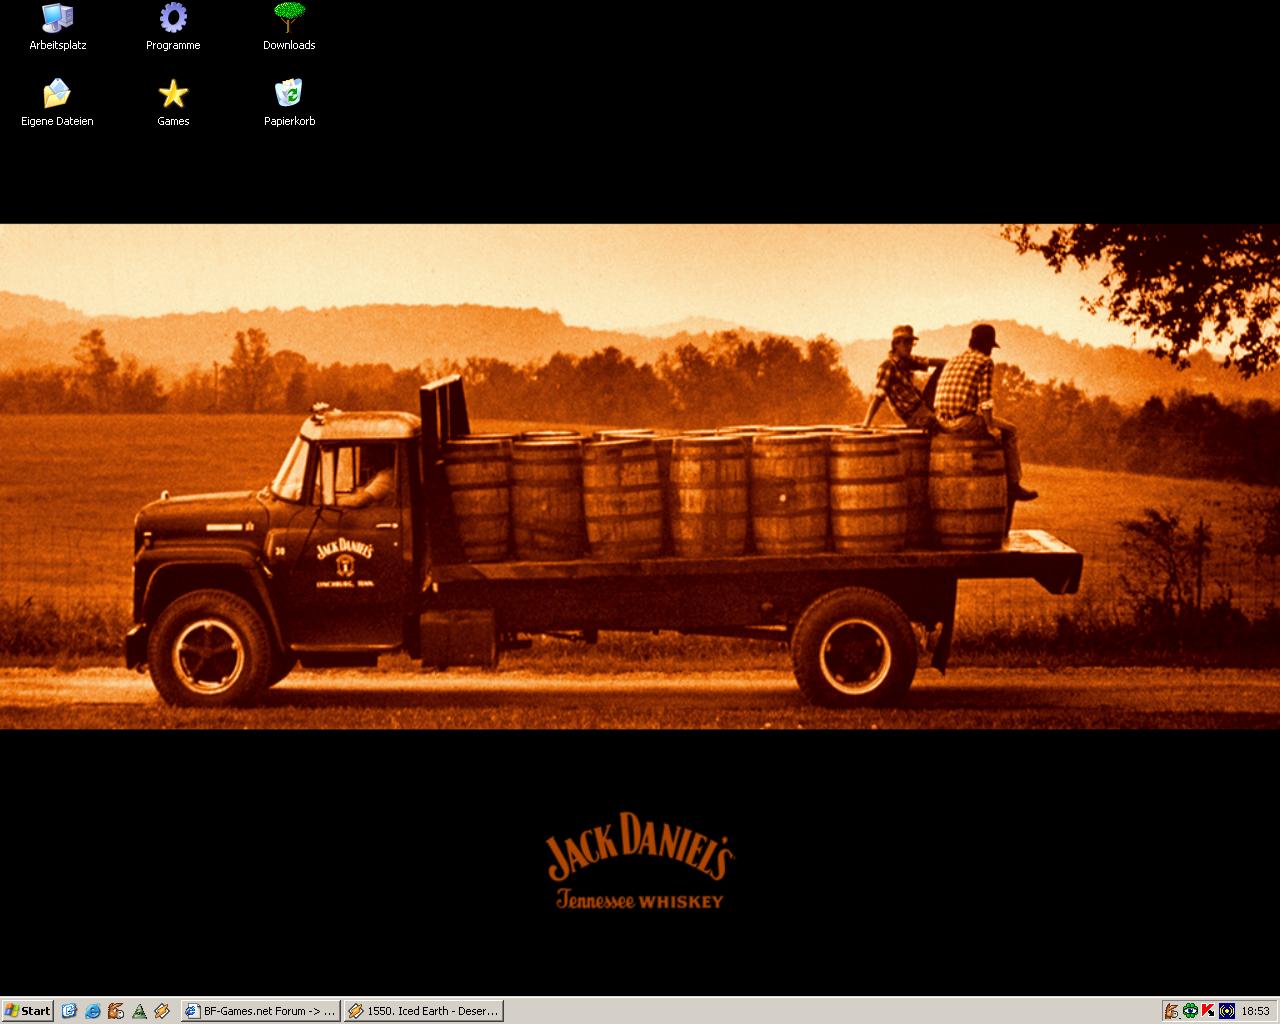This screenshot has height=1024, width=1280.
Task: Click the 18:53 system clock
Action: [1255, 1011]
